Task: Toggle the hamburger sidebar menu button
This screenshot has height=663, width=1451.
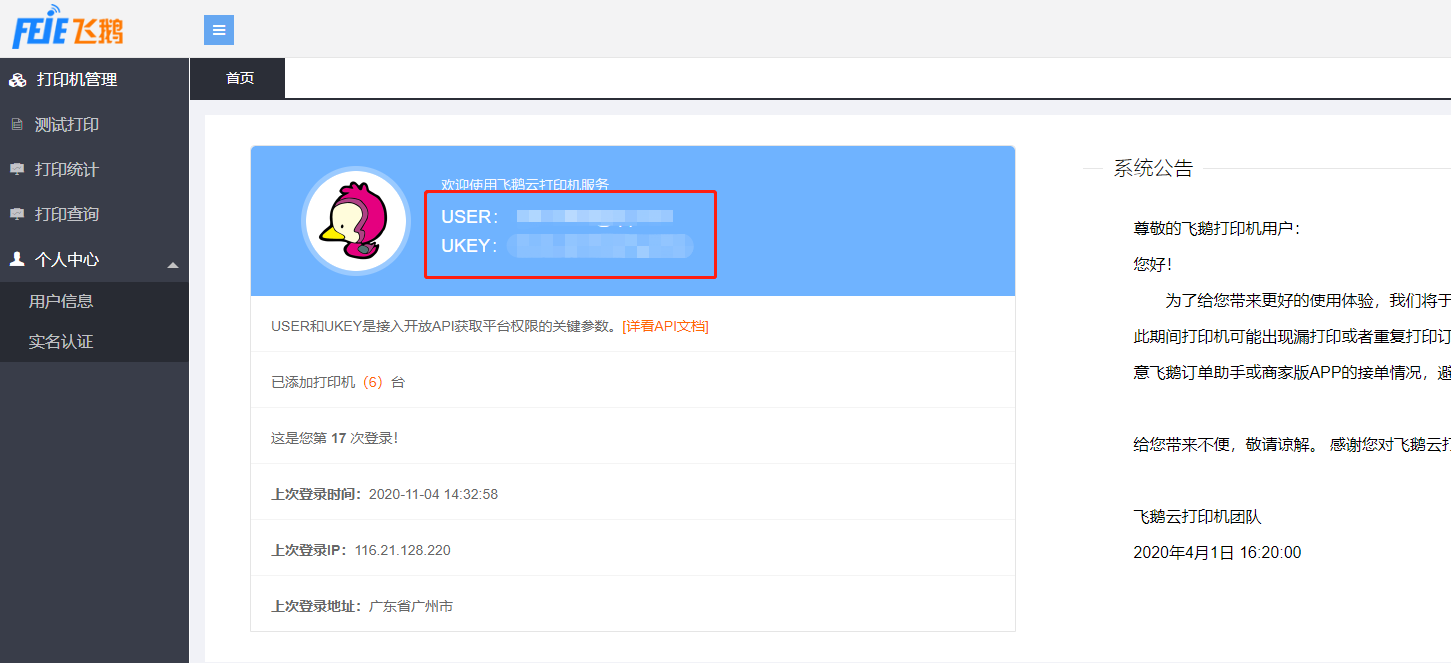Action: point(219,30)
